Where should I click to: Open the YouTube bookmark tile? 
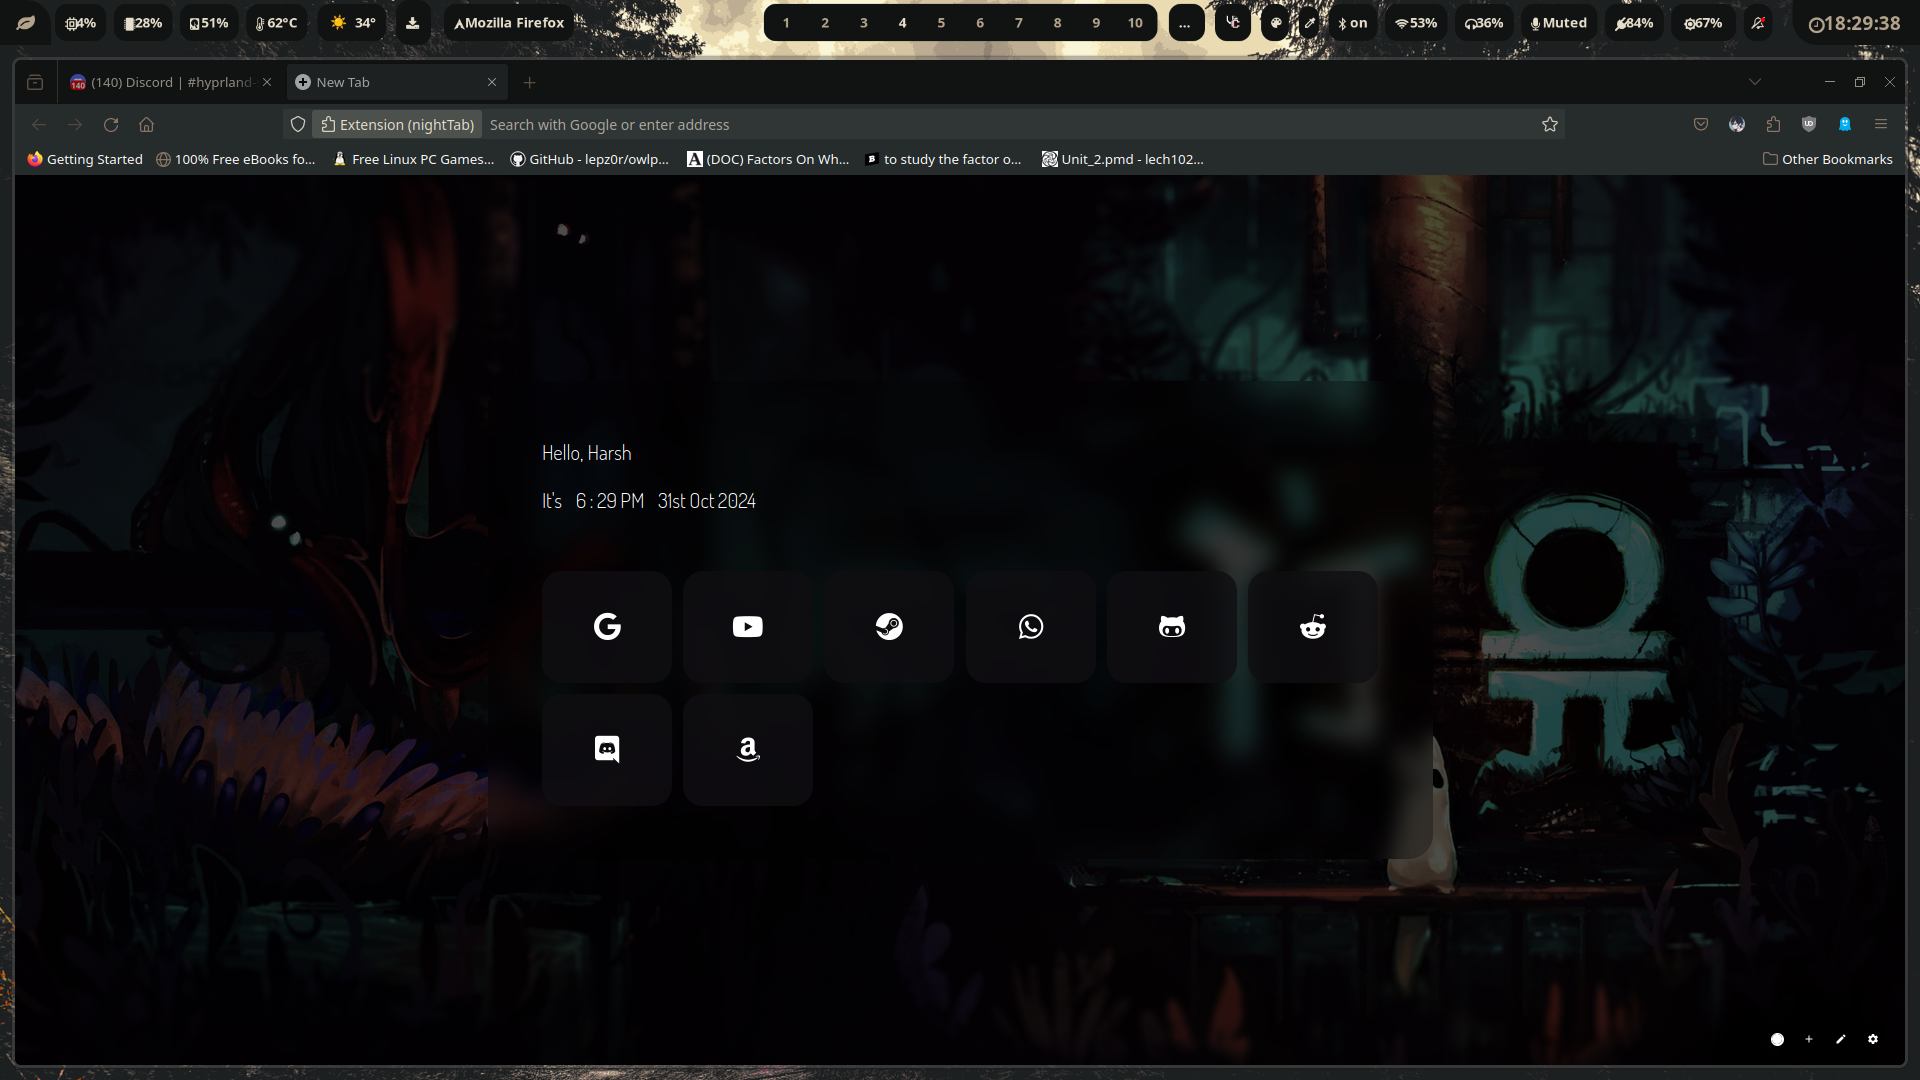point(747,627)
